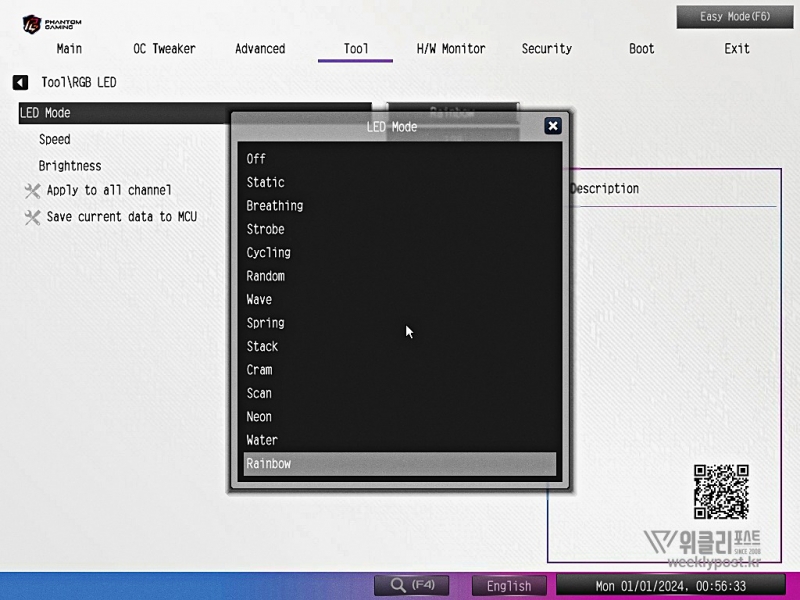Viewport: 800px width, 600px height.
Task: Click the search magnifier (F4) button
Action: point(411,585)
